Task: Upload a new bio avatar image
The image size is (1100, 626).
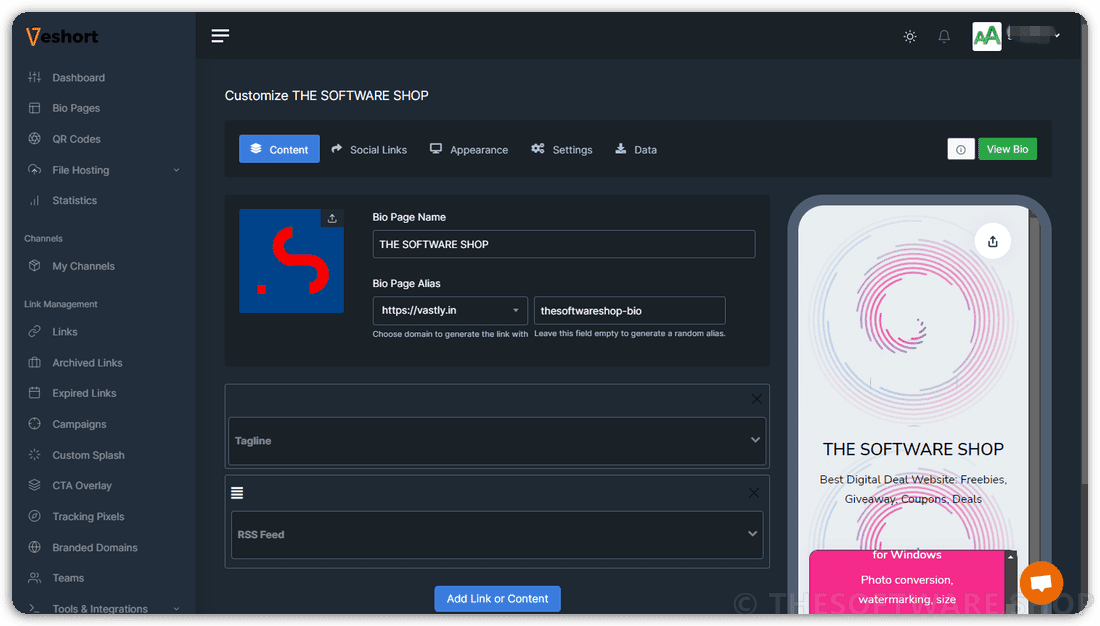Action: coord(333,218)
